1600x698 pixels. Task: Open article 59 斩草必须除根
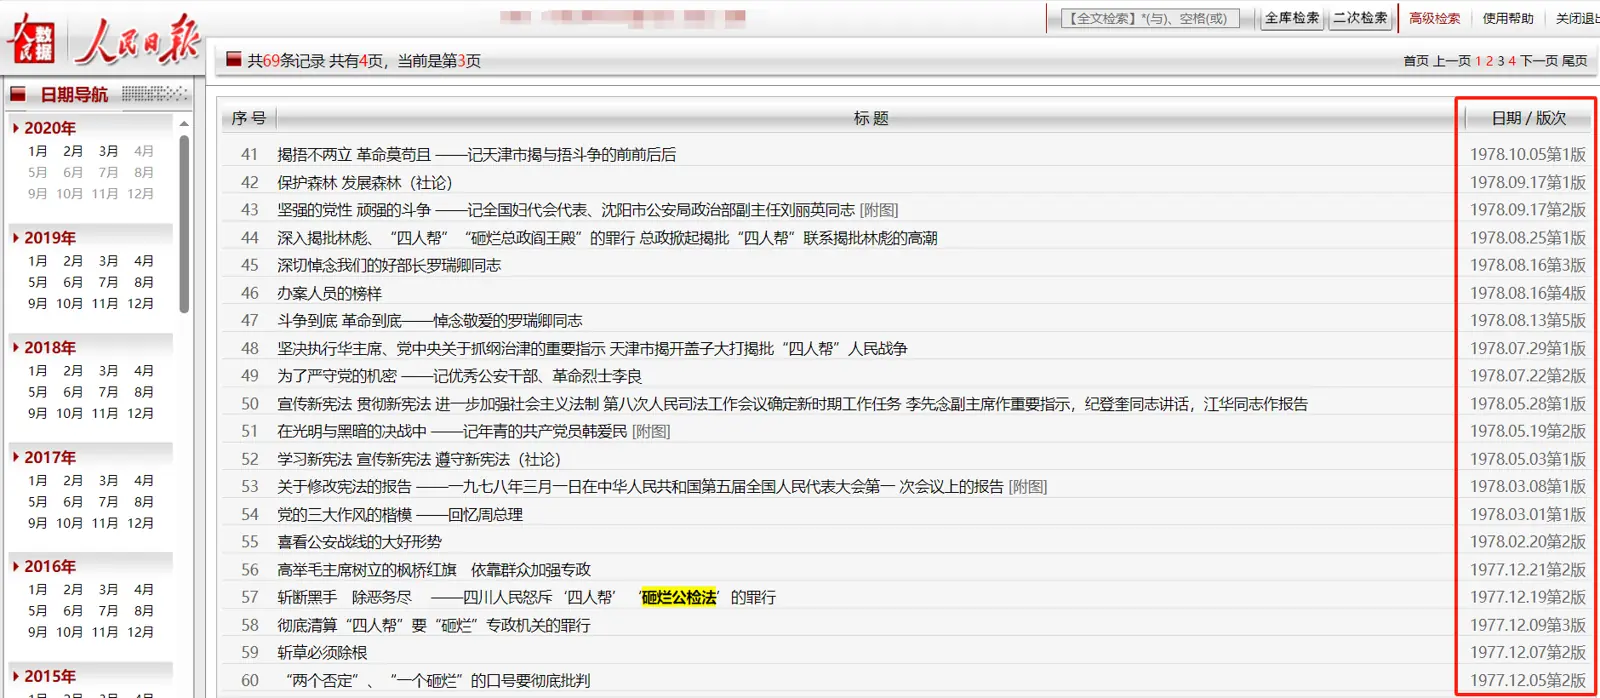point(322,653)
